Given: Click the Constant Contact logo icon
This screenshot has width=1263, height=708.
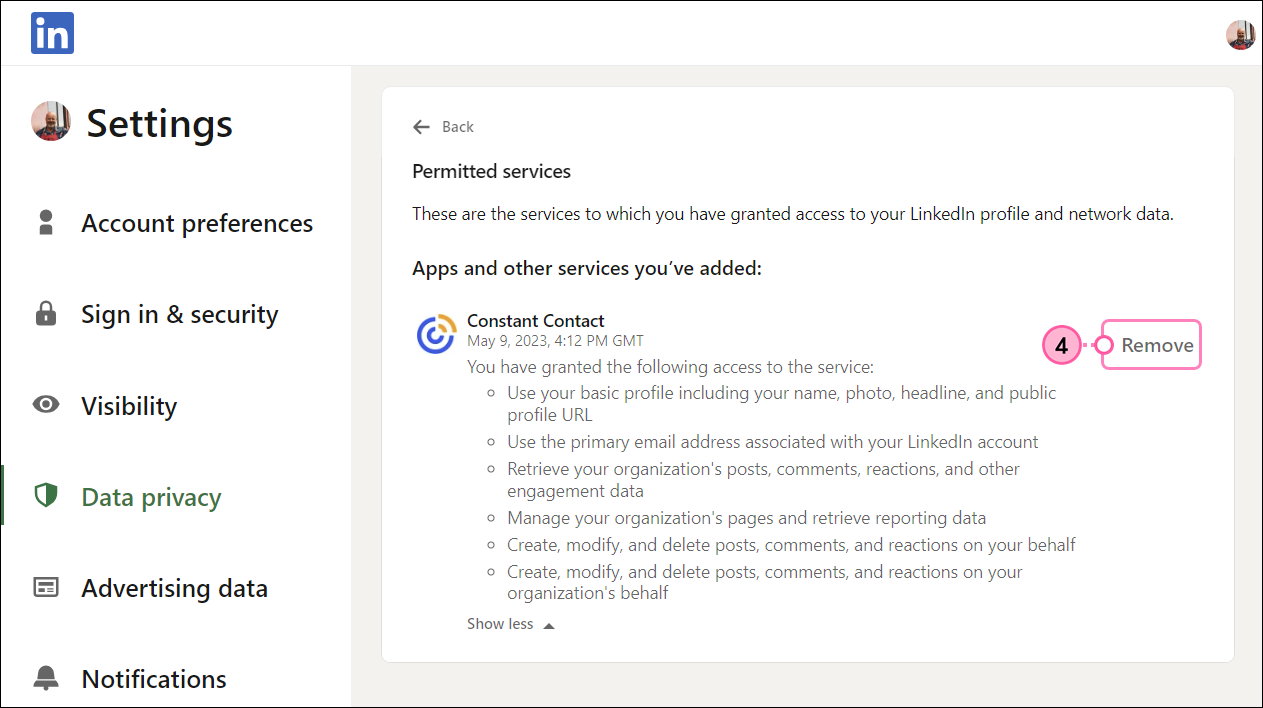Looking at the screenshot, I should pos(436,335).
